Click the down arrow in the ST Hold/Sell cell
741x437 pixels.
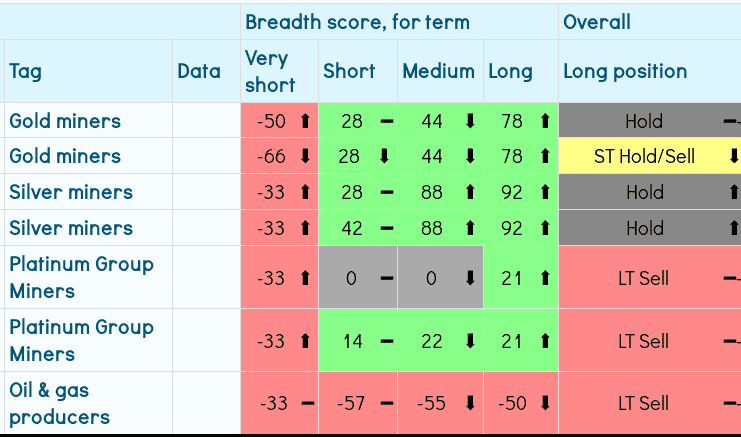(x=733, y=156)
